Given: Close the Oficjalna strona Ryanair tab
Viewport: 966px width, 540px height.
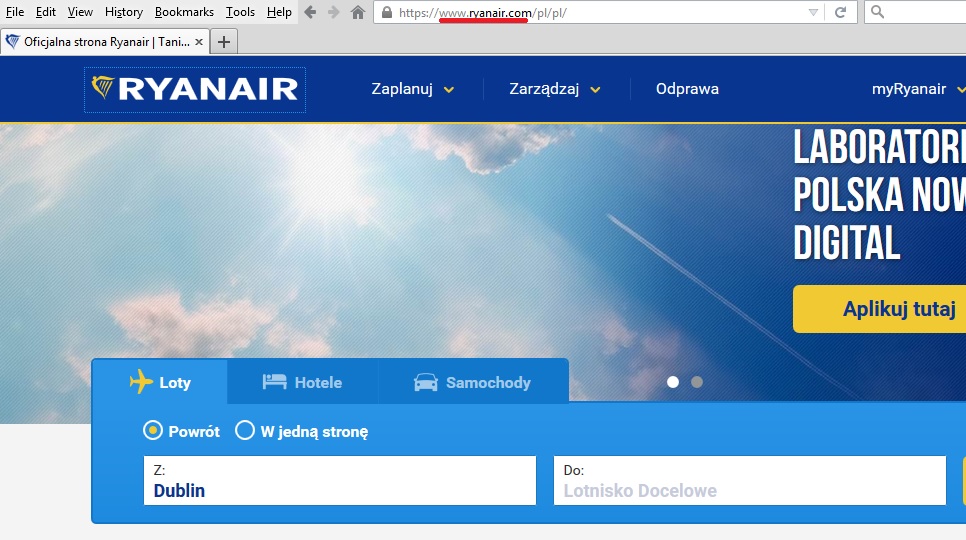Looking at the screenshot, I should click(199, 42).
